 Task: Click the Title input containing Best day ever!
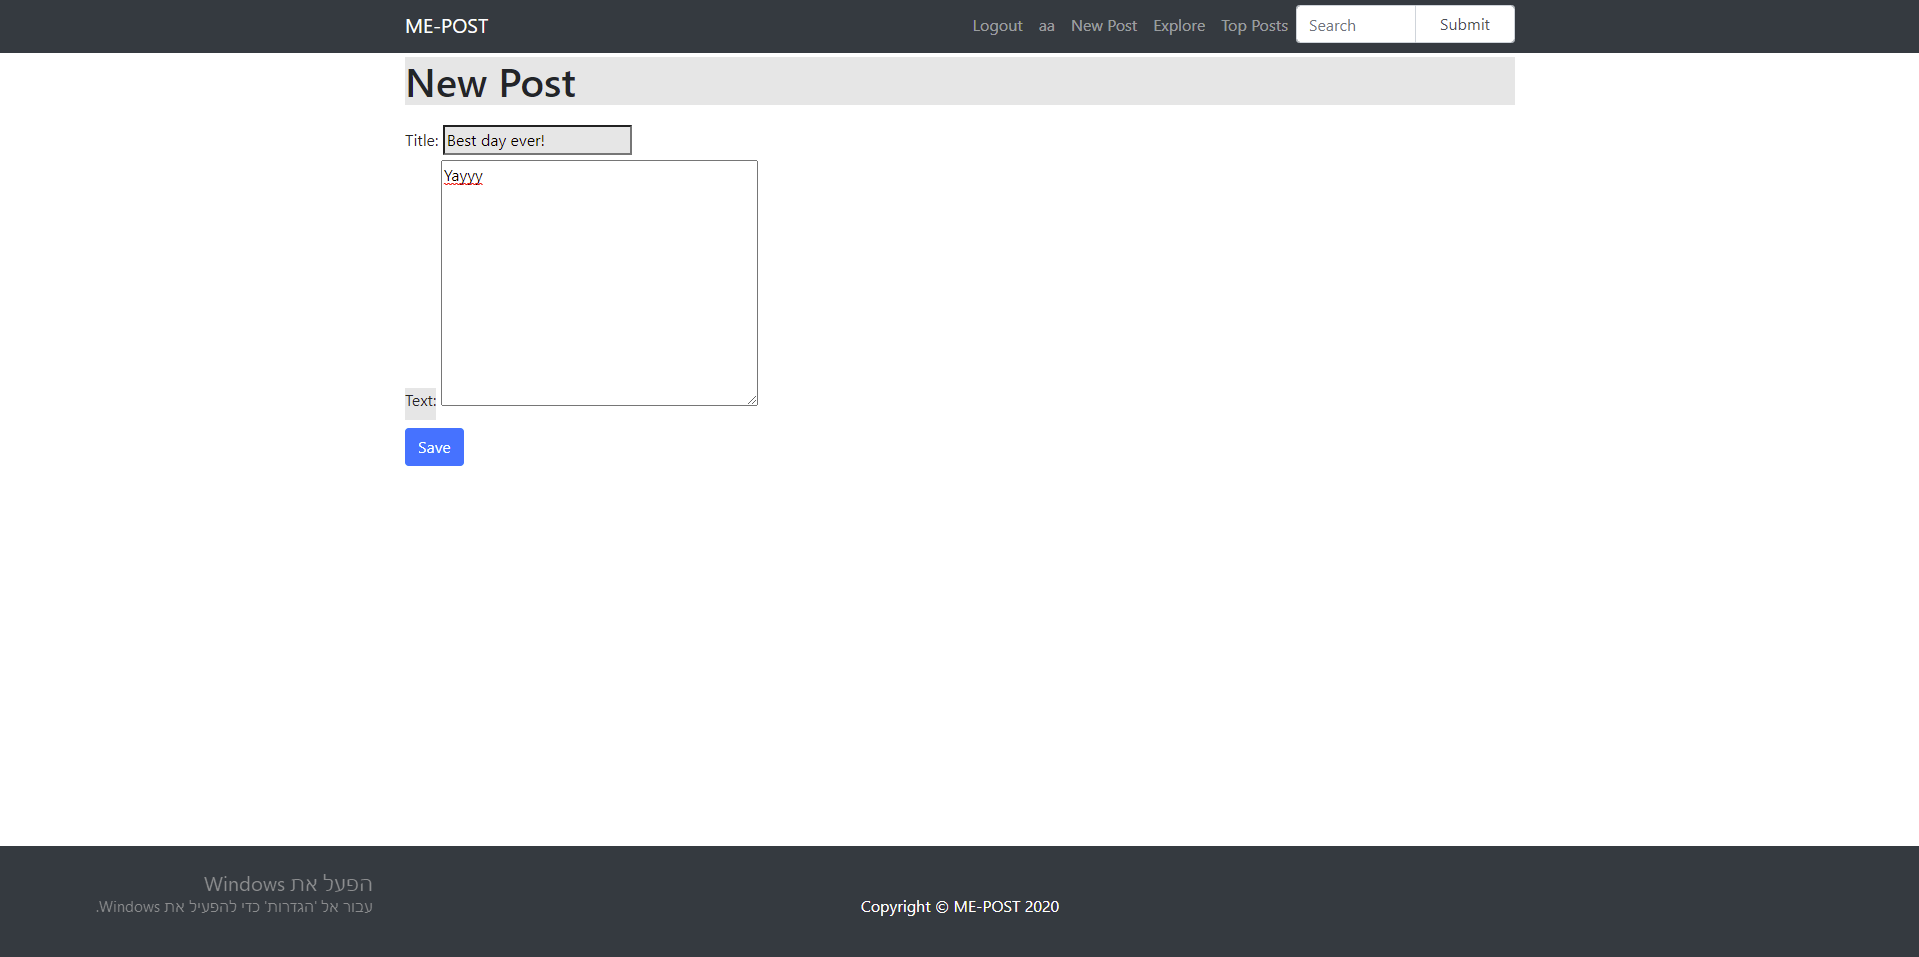click(537, 140)
